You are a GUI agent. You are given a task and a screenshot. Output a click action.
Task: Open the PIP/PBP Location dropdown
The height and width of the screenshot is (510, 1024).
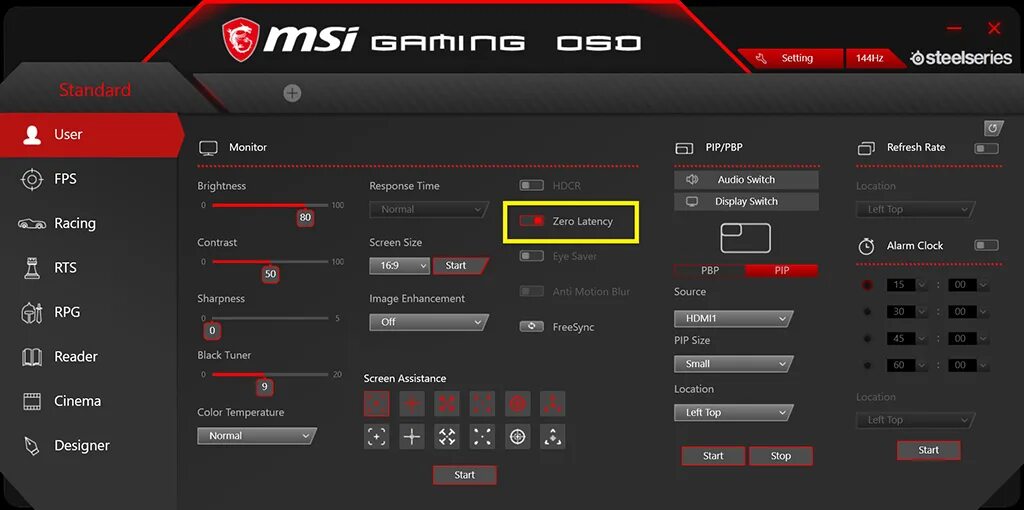click(x=733, y=413)
